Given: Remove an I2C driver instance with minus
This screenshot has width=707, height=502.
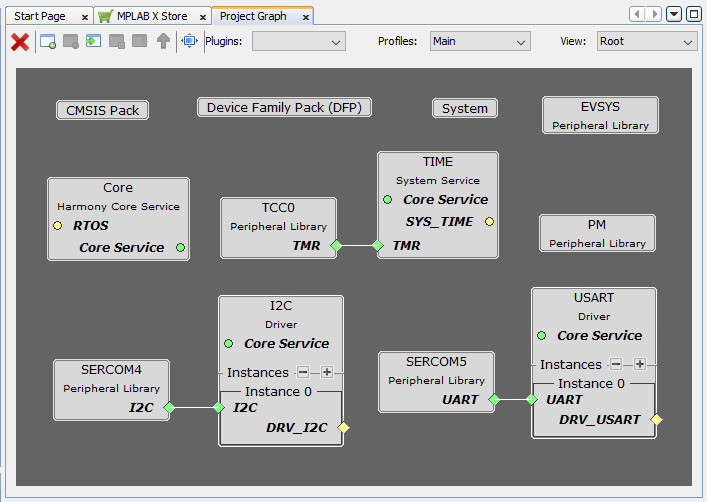Looking at the screenshot, I should point(303,372).
